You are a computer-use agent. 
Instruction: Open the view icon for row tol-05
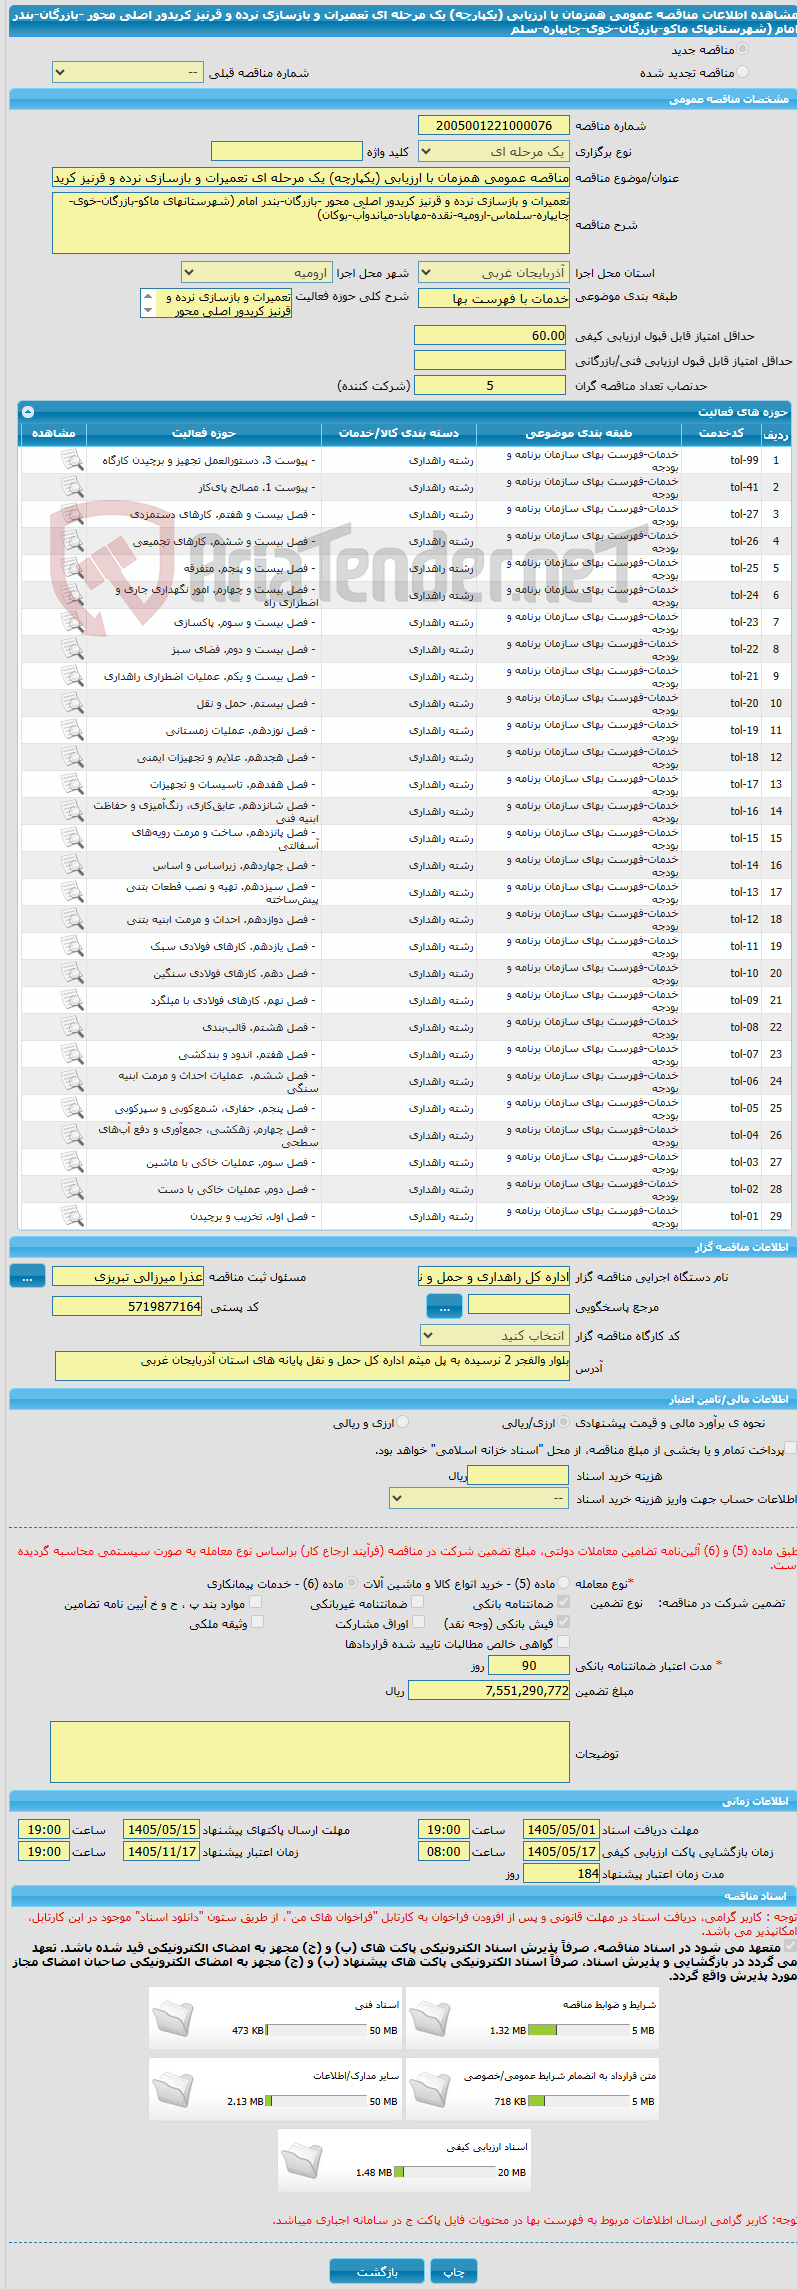point(72,1108)
